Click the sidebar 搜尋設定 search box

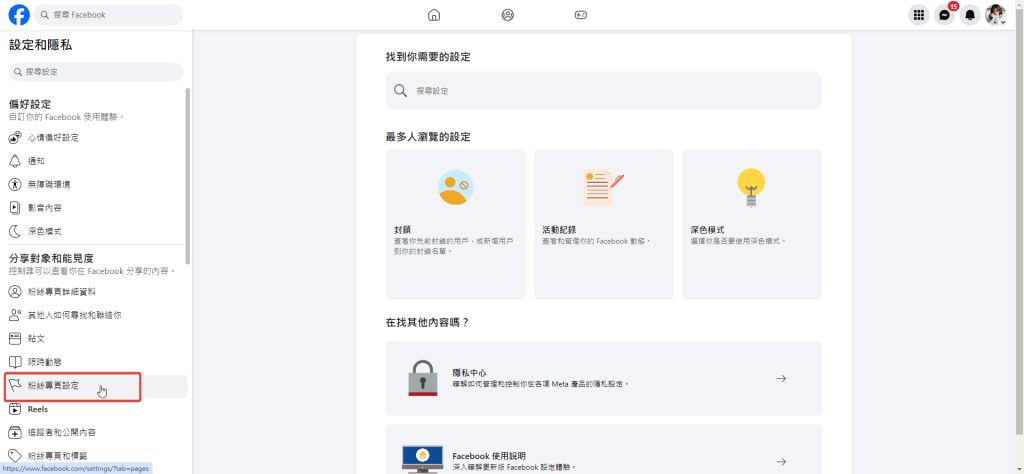coord(96,72)
